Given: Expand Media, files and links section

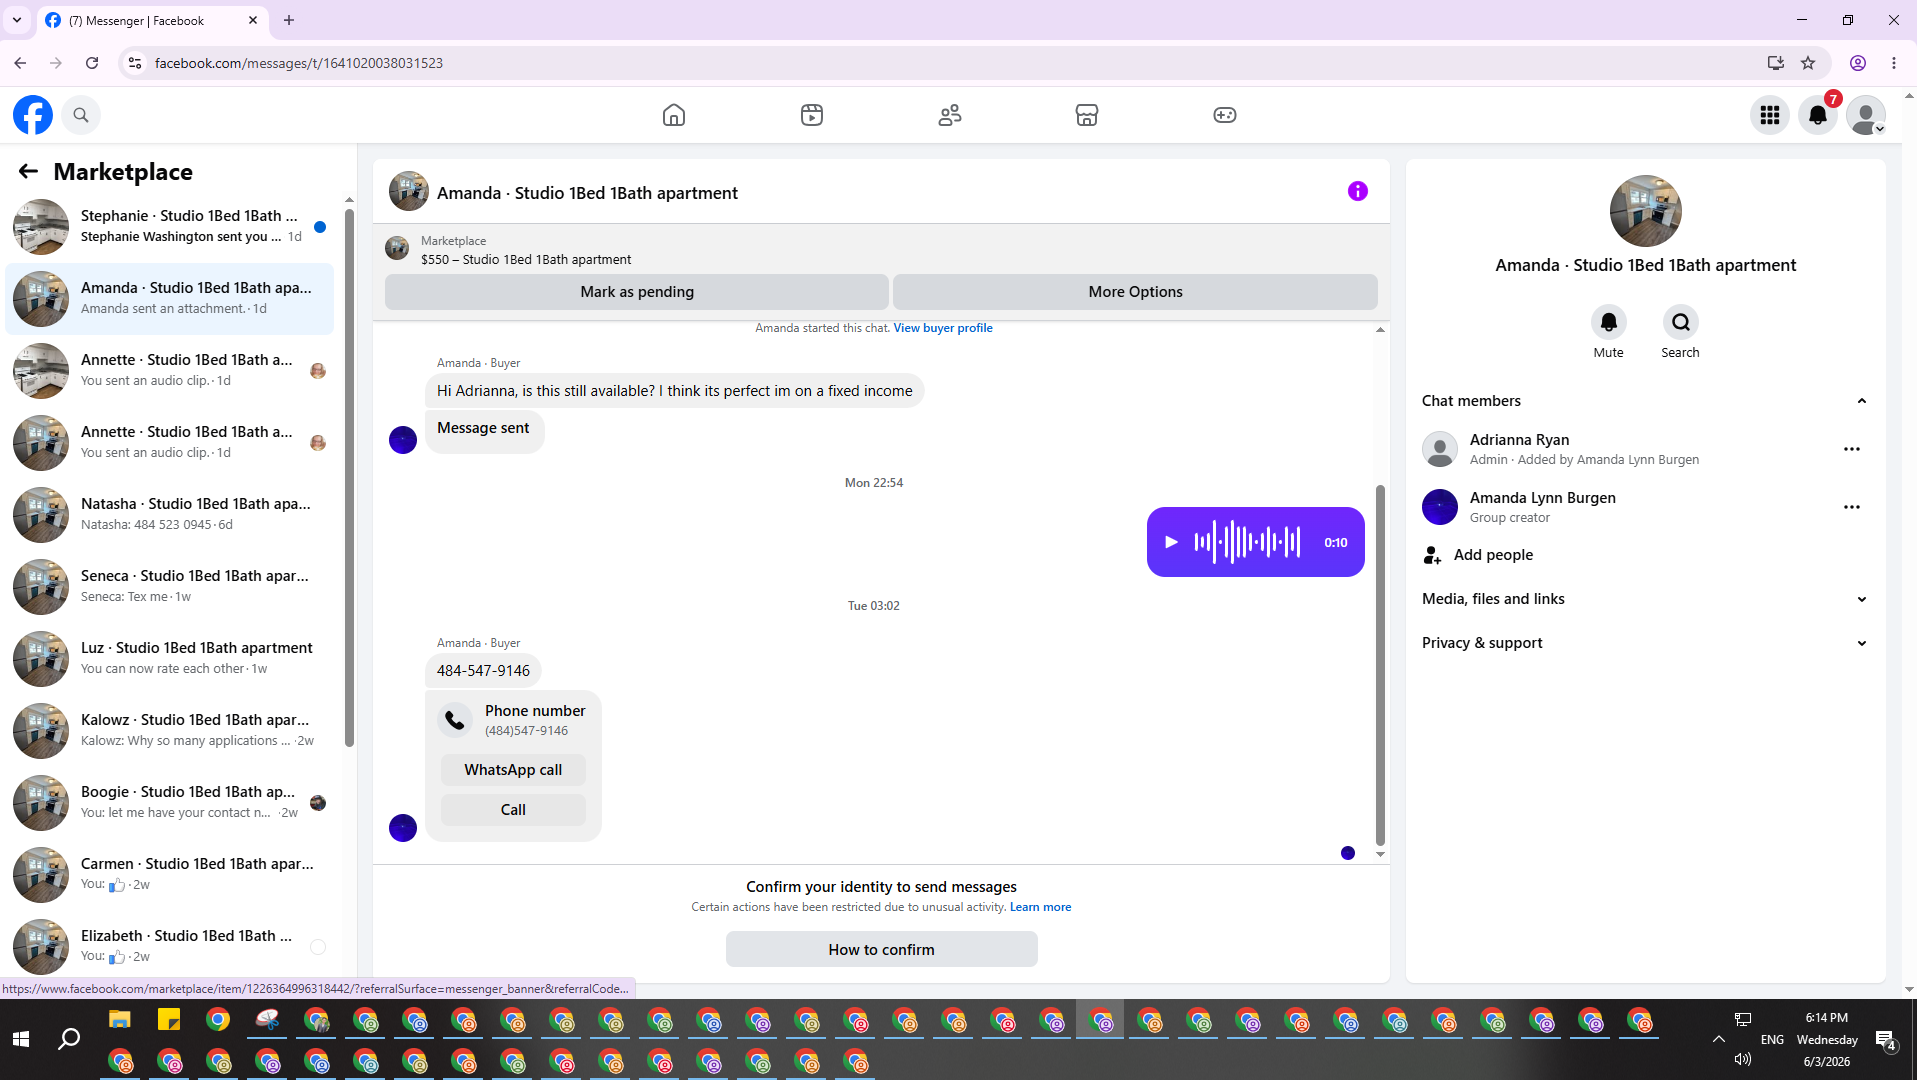Looking at the screenshot, I should (1861, 599).
